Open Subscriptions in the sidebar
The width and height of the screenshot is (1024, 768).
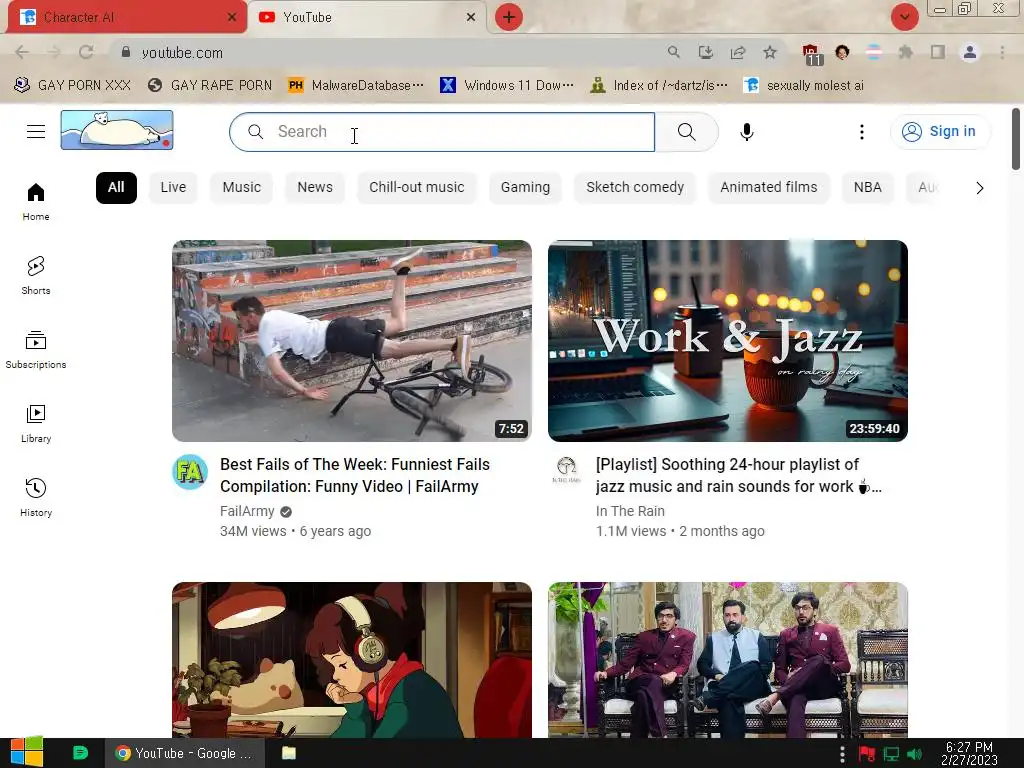tap(36, 350)
